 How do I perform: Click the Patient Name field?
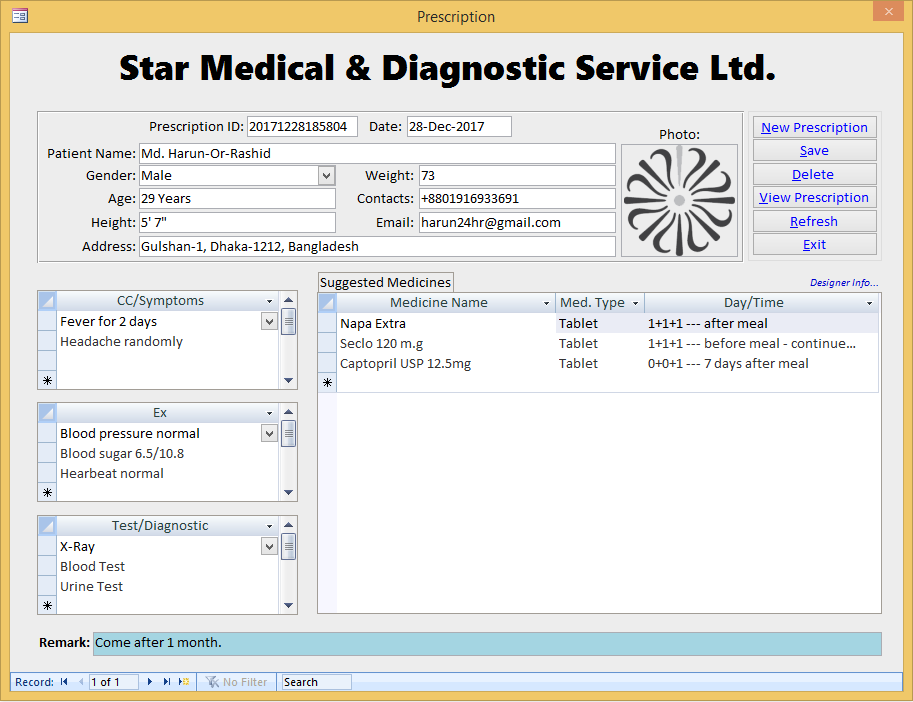pyautogui.click(x=377, y=153)
